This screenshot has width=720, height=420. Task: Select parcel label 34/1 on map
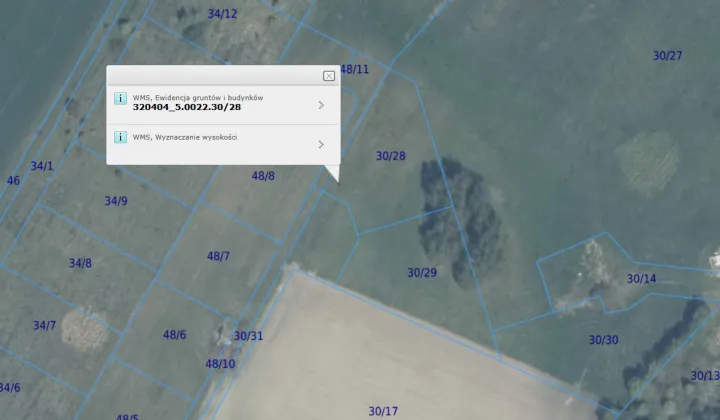[x=42, y=166]
